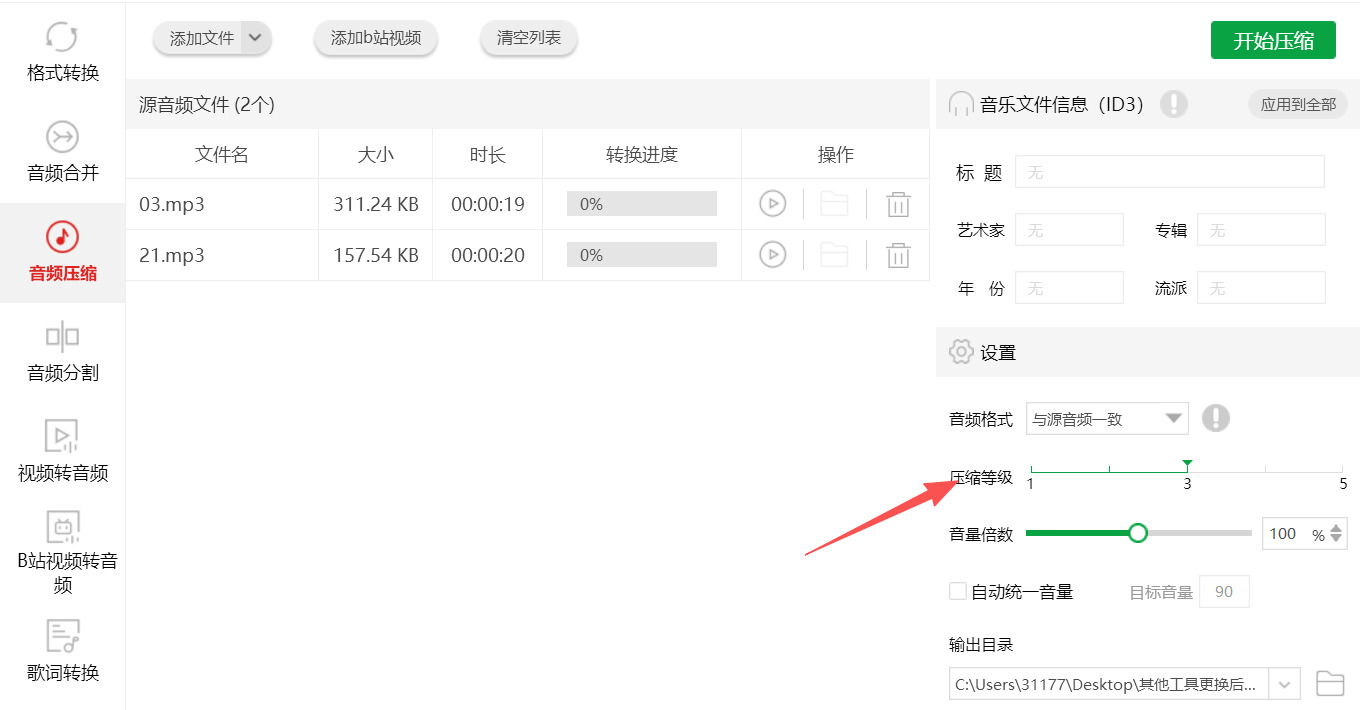Screen dimensions: 1360x710
Task: Expand the 添加文件 dropdown arrow
Action: pos(256,38)
